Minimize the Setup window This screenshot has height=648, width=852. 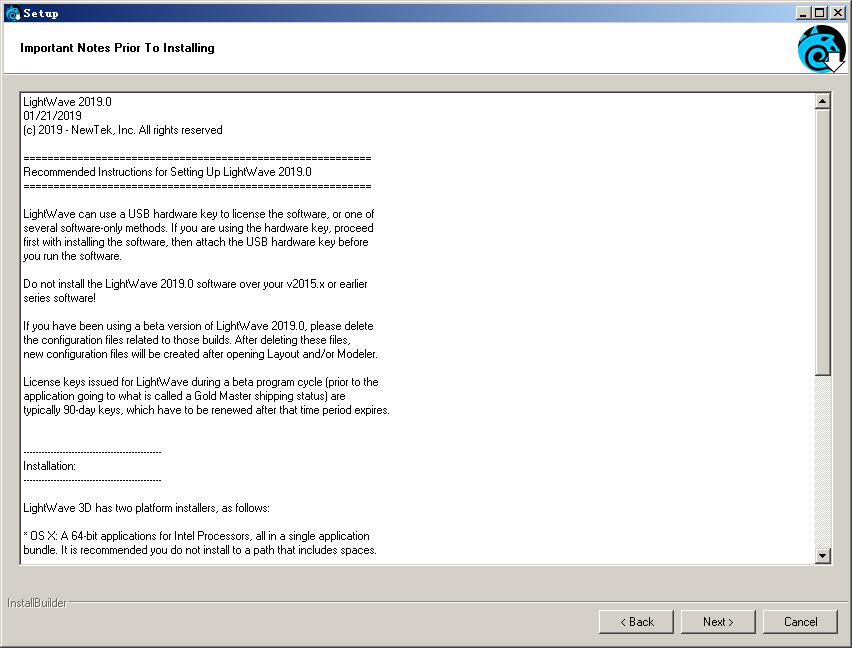click(803, 12)
